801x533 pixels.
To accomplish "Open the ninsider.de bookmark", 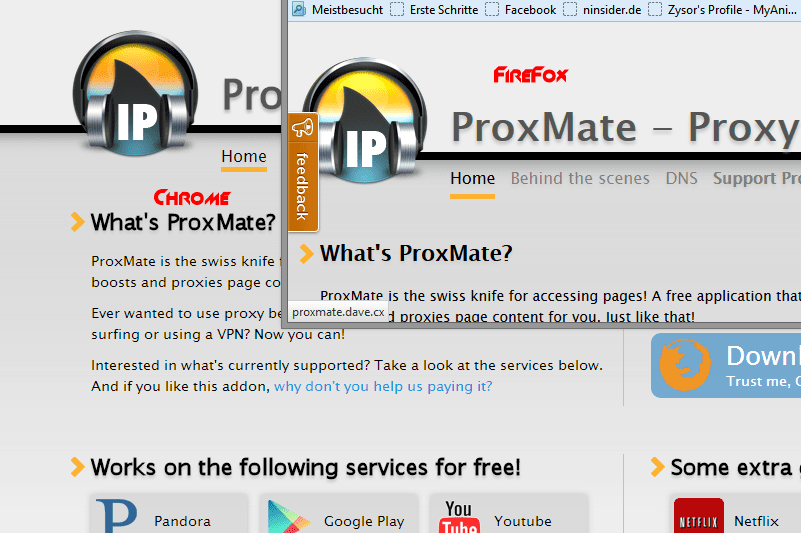I will pyautogui.click(x=602, y=10).
